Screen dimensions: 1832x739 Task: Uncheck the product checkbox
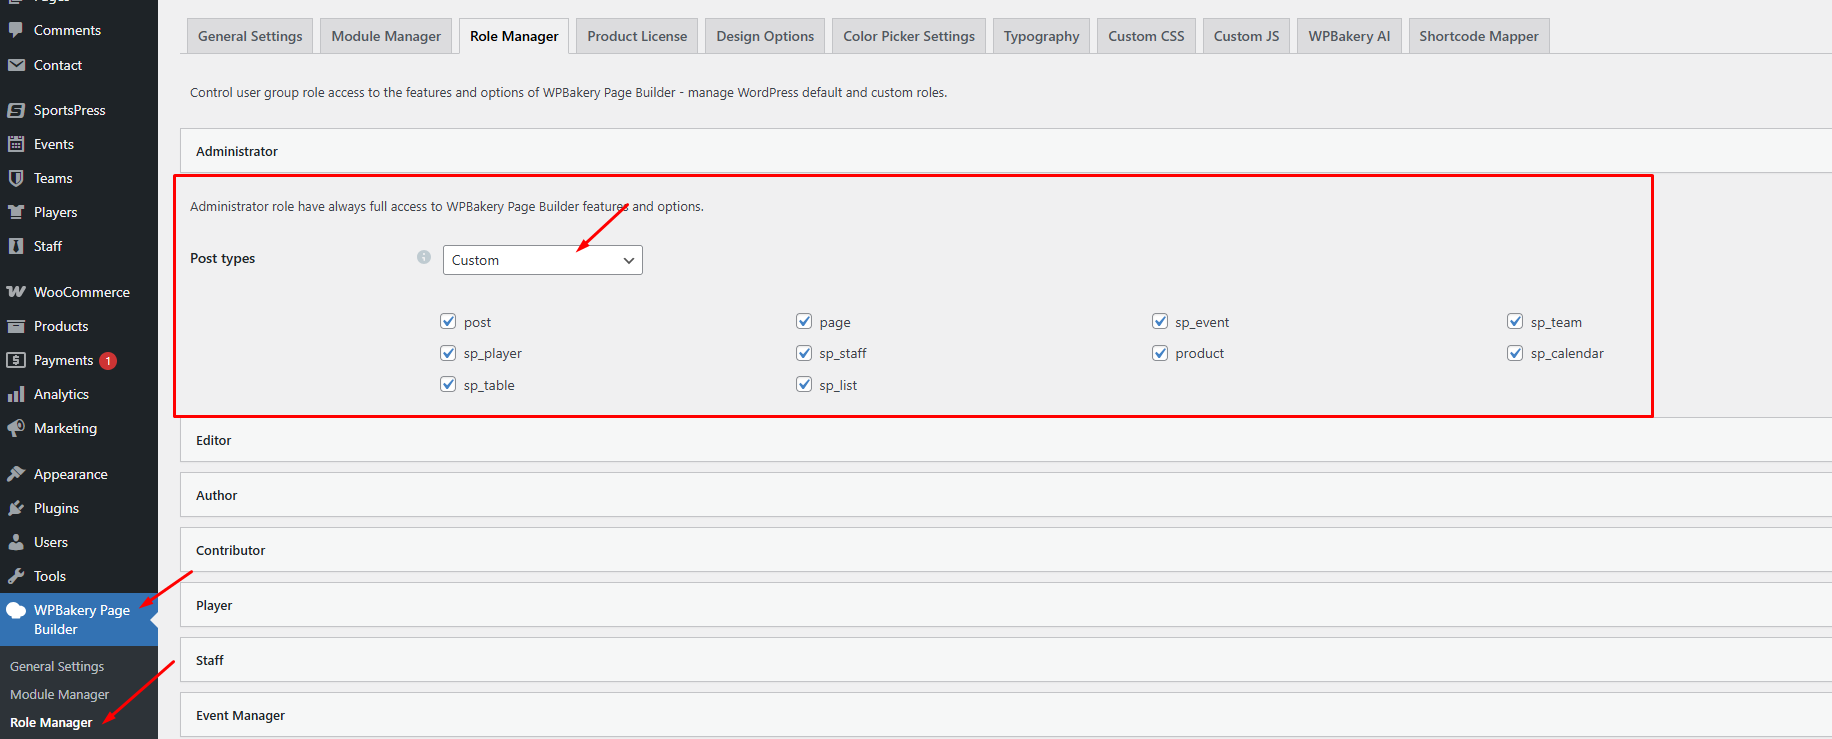[1160, 353]
